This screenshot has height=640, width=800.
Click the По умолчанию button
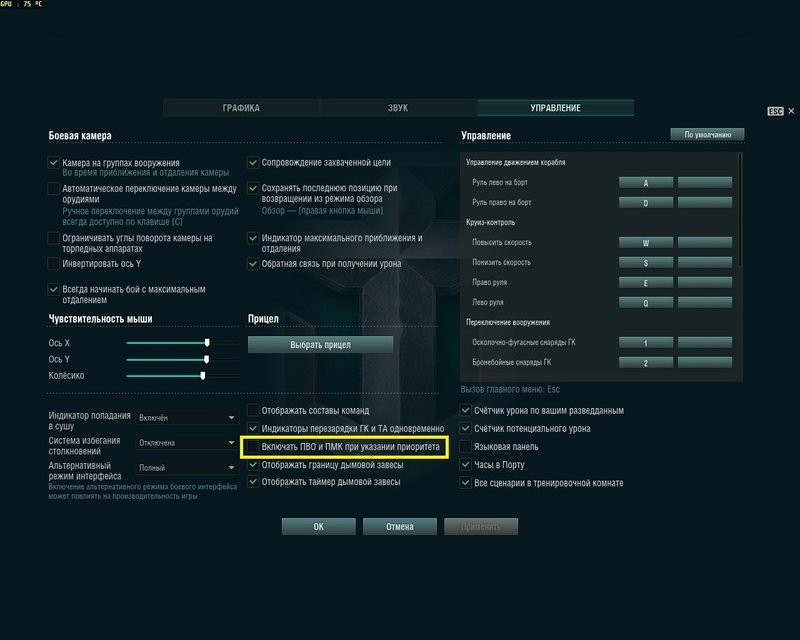pos(707,134)
